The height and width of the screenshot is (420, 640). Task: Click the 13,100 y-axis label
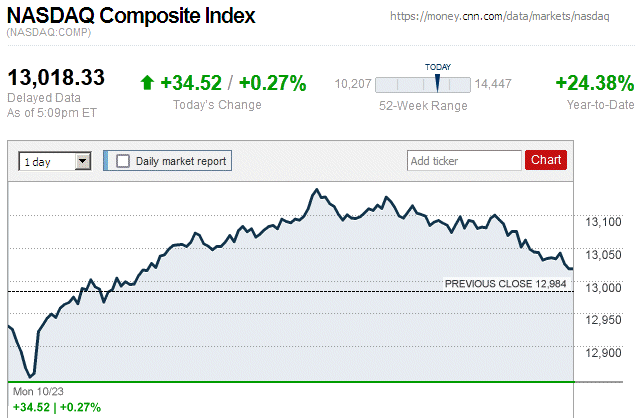tap(602, 221)
